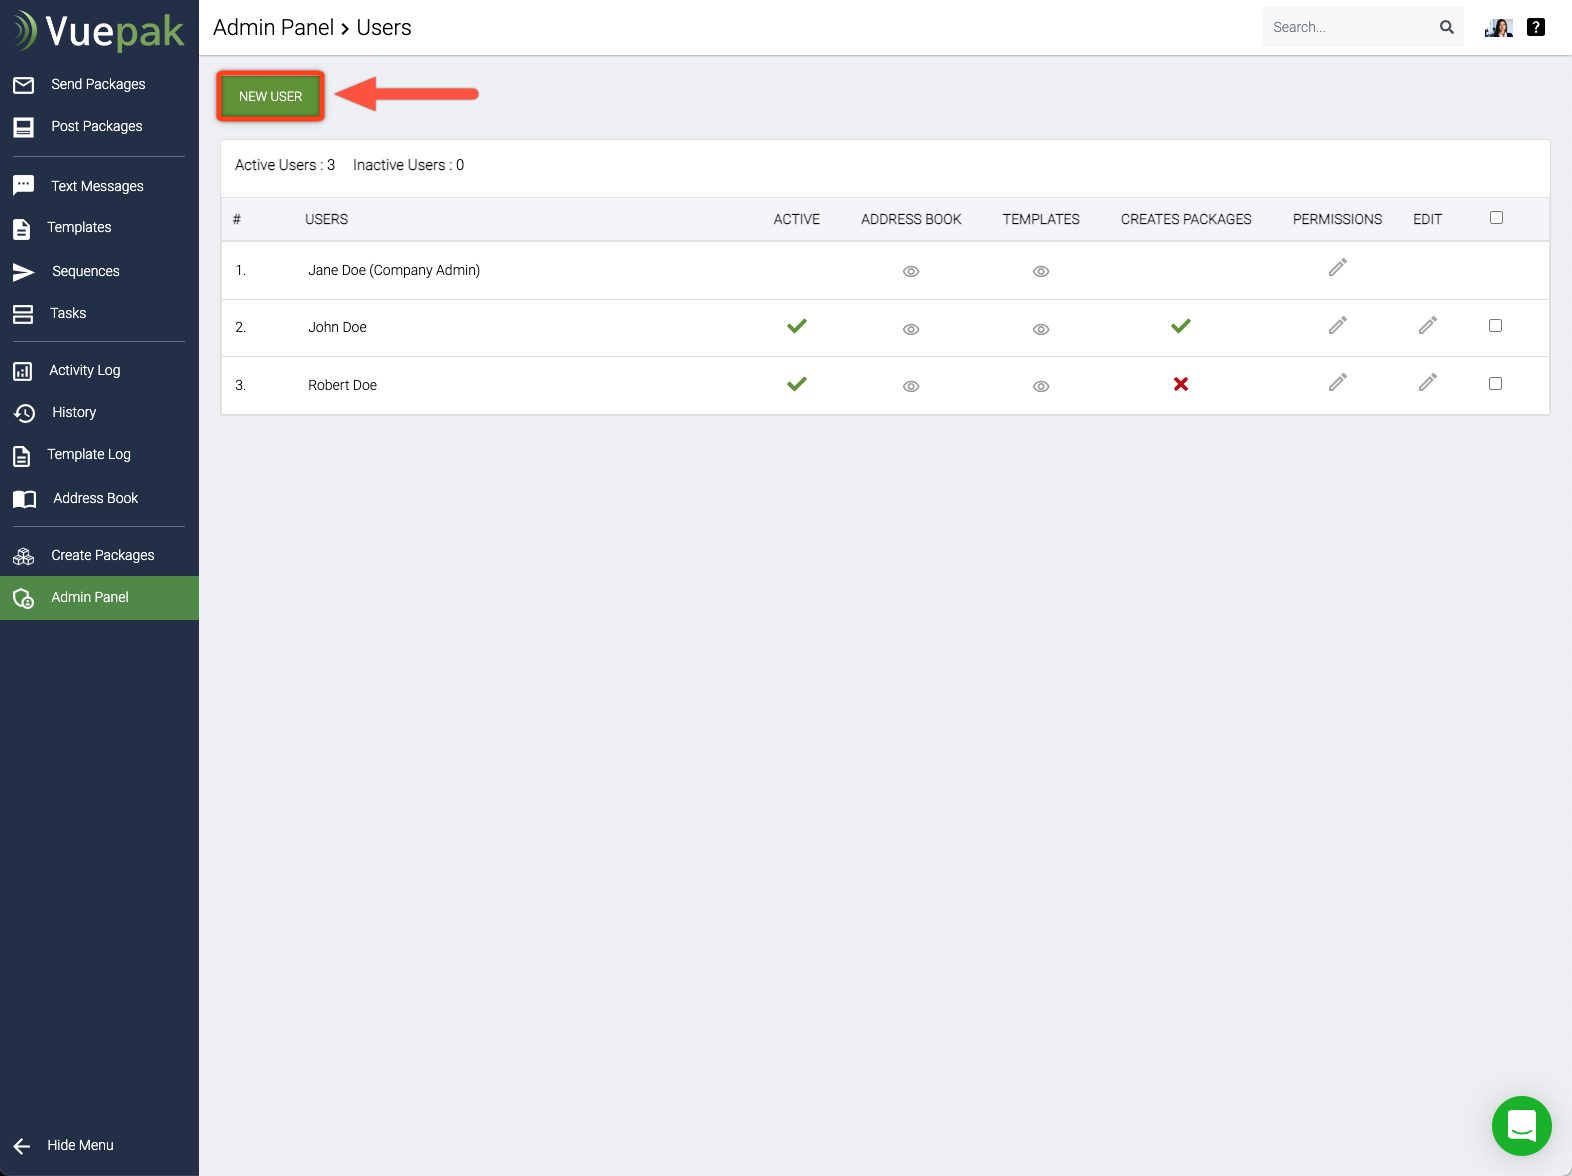Edit Robert Doe using the edit pencil
This screenshot has width=1572, height=1176.
point(1427,383)
